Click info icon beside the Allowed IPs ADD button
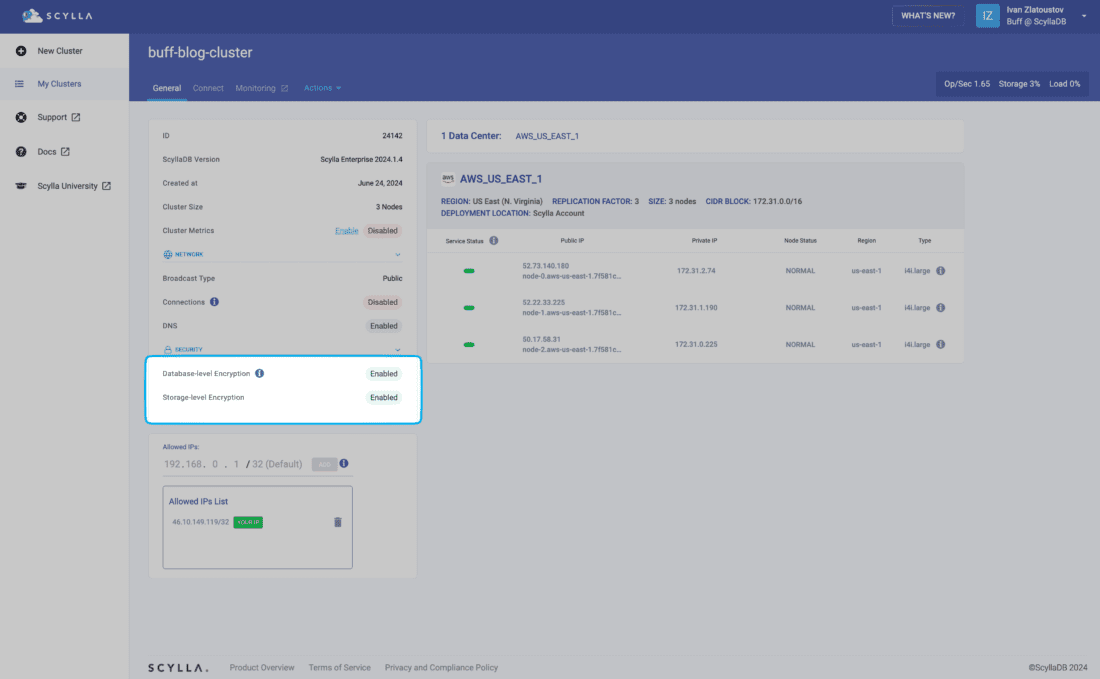This screenshot has height=679, width=1100. (x=344, y=464)
